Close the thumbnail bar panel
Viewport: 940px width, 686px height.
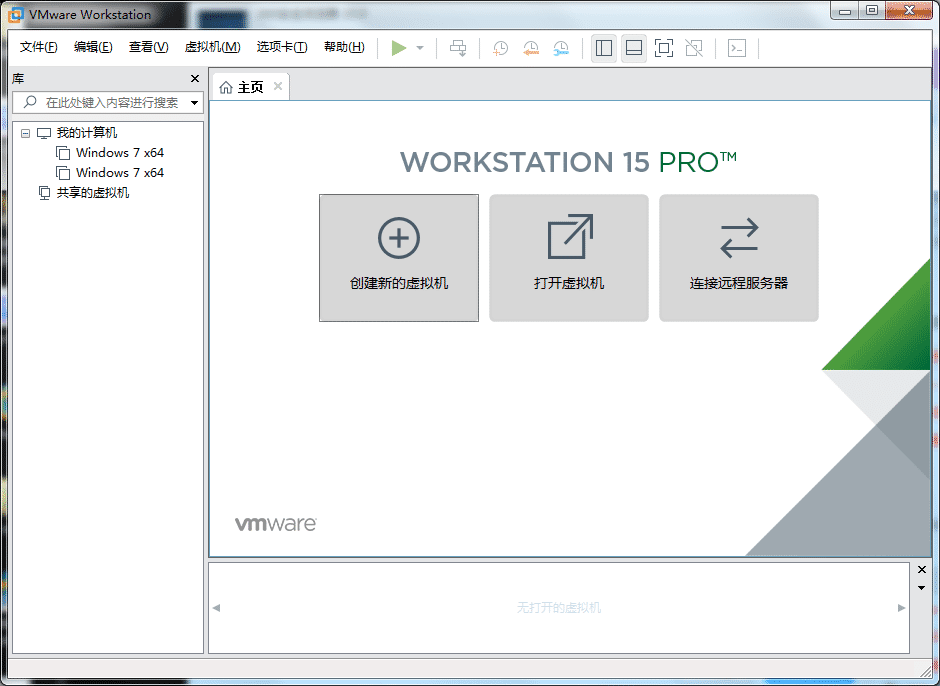pos(922,570)
